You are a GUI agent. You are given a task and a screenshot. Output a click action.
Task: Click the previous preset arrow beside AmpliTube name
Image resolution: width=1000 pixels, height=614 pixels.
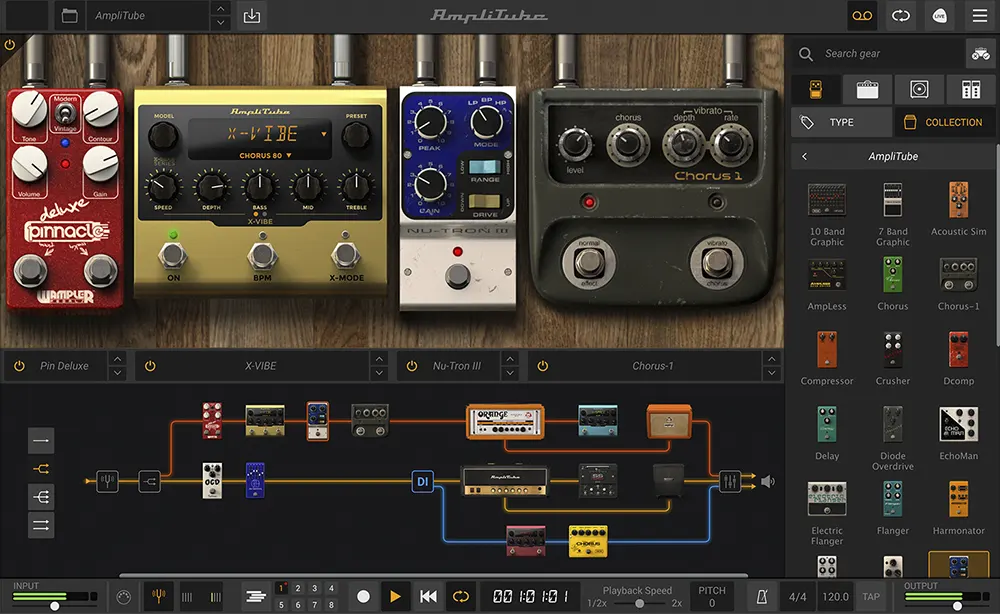coord(221,9)
